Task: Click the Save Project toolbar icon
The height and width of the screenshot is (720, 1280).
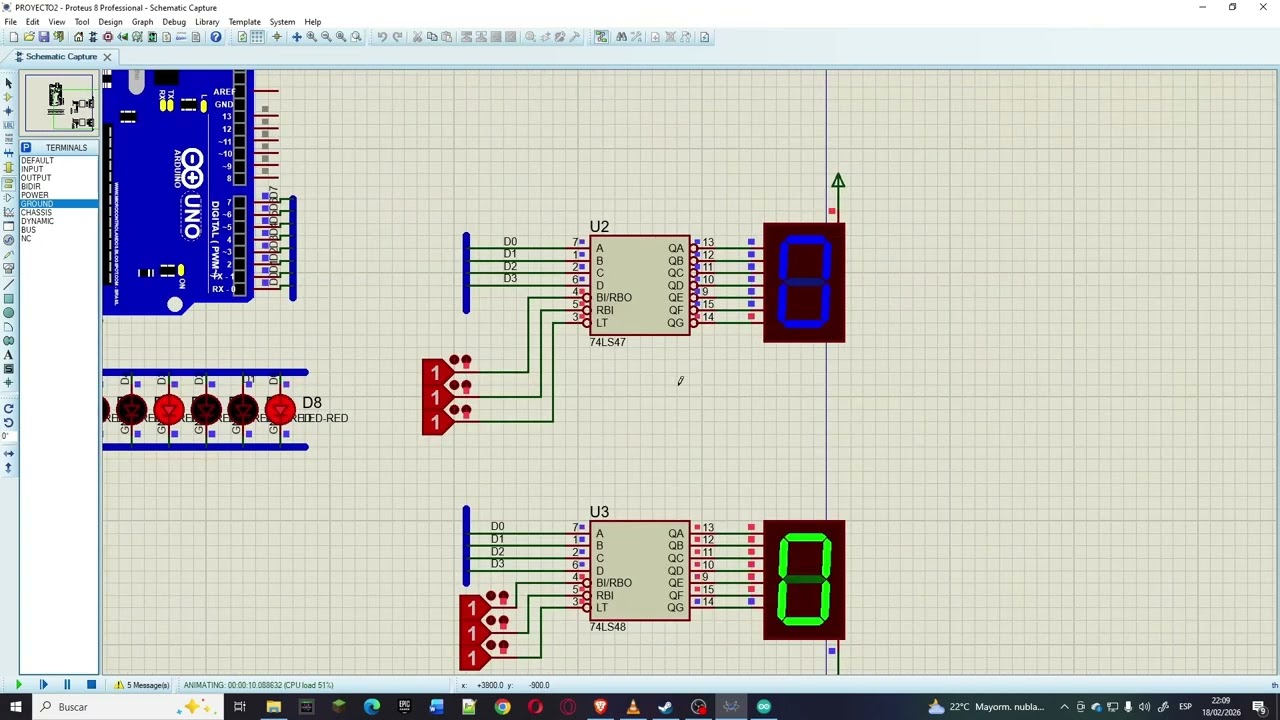Action: tap(43, 37)
